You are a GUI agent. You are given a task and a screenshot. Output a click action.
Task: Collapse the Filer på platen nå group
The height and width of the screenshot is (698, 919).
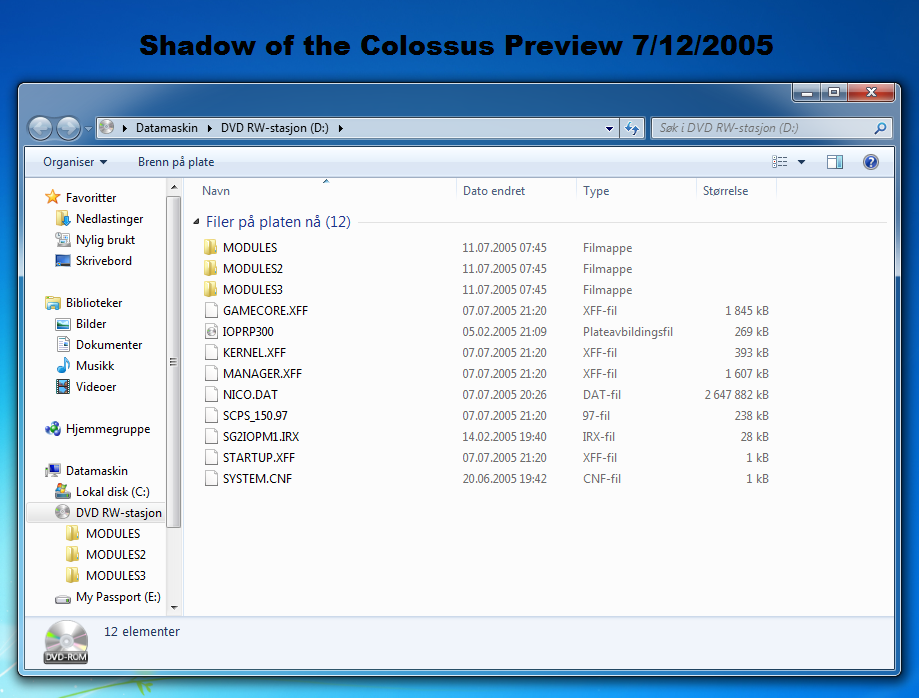click(196, 222)
